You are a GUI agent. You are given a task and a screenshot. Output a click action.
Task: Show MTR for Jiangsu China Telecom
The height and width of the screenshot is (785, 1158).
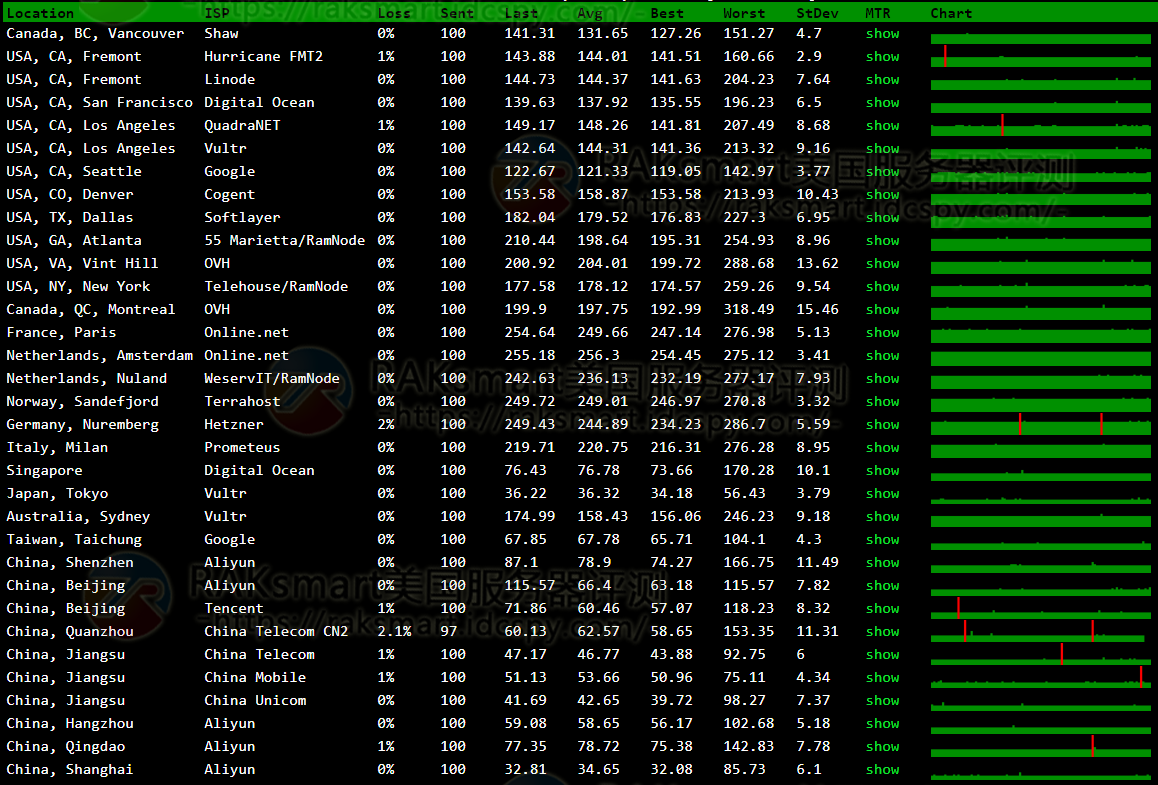[883, 654]
